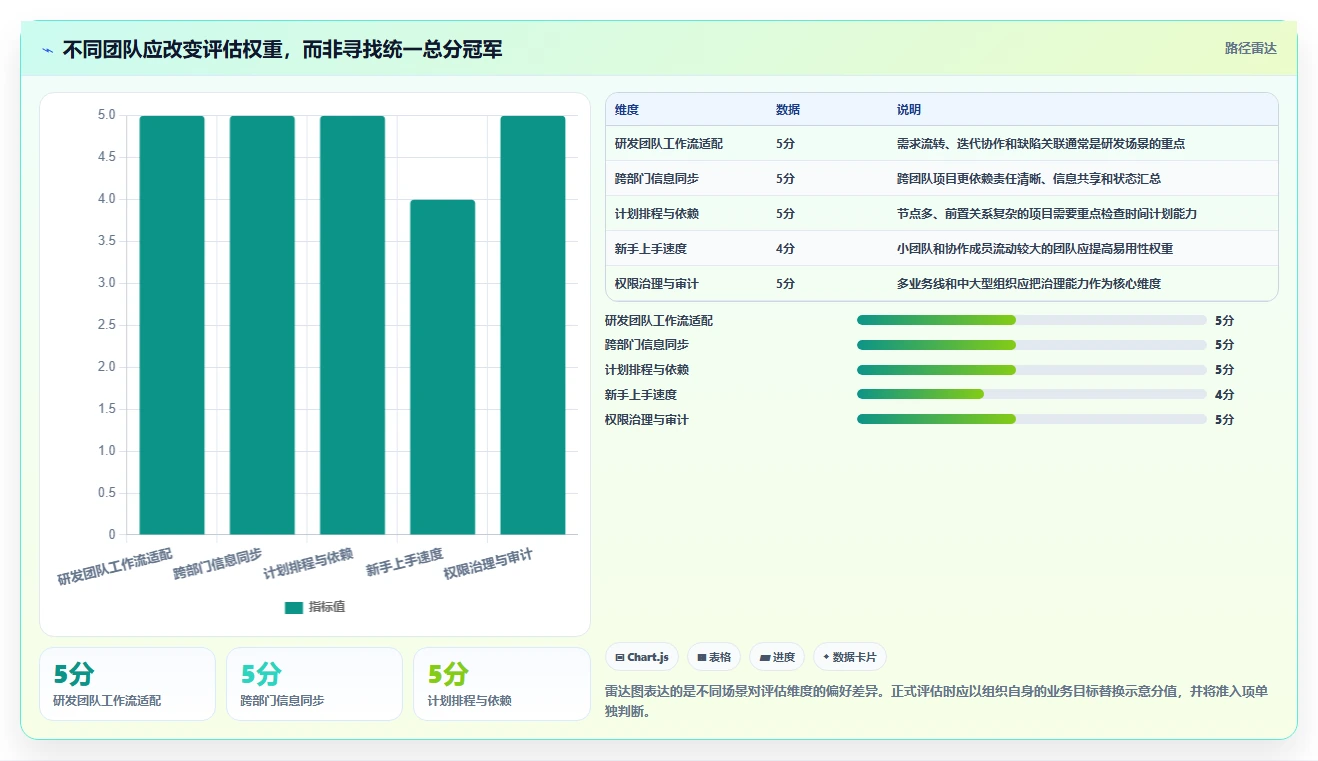Click the 新手上手速度 progress bar
The width and height of the screenshot is (1318, 761).
(1031, 394)
